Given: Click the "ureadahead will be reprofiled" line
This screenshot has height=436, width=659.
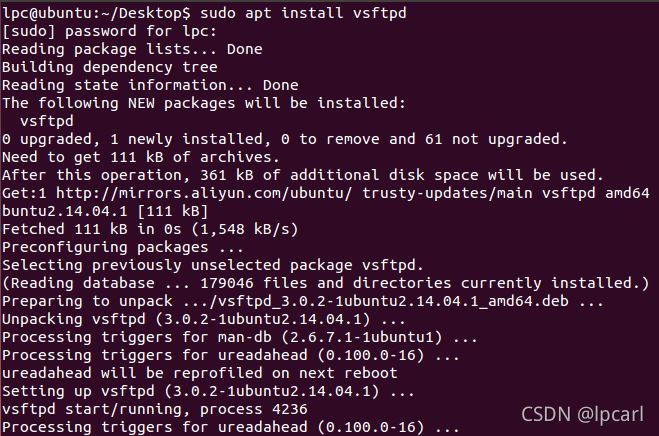Looking at the screenshot, I should 200,373.
